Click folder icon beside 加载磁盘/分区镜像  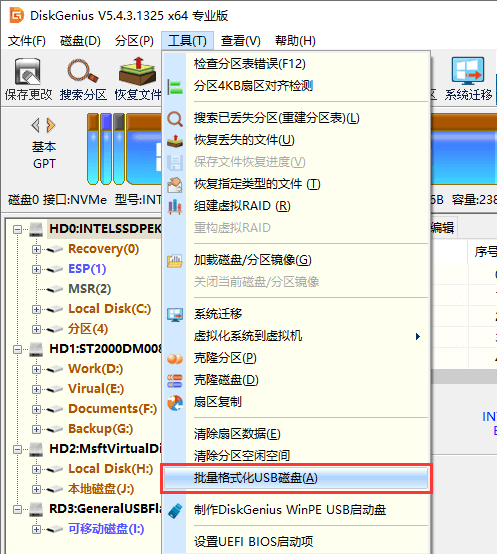pos(175,261)
